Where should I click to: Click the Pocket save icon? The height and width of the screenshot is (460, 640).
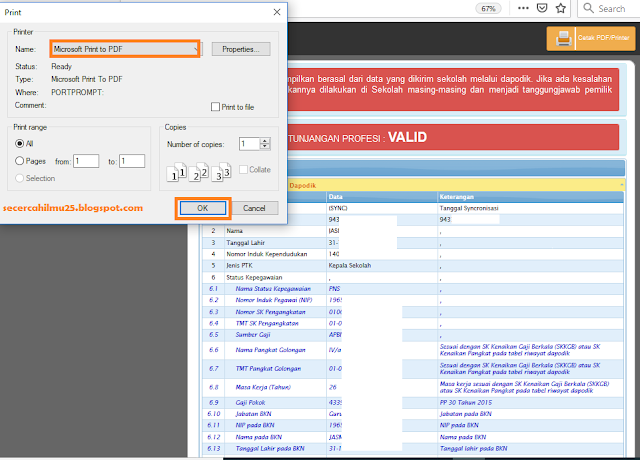point(542,8)
